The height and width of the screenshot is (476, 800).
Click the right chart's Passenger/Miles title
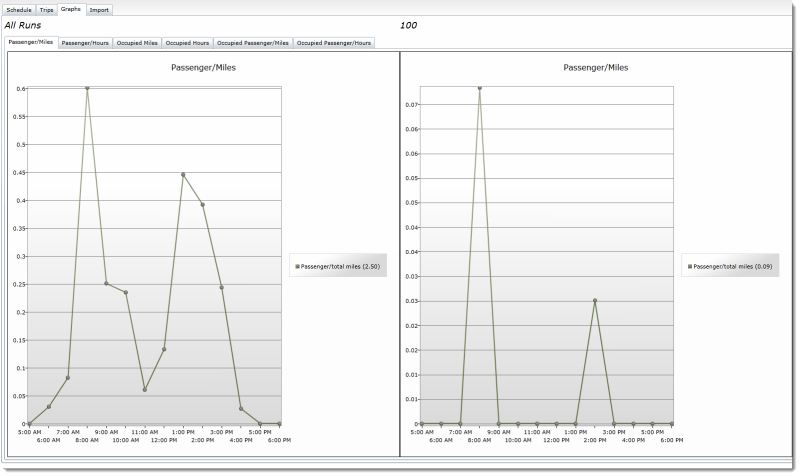point(596,68)
